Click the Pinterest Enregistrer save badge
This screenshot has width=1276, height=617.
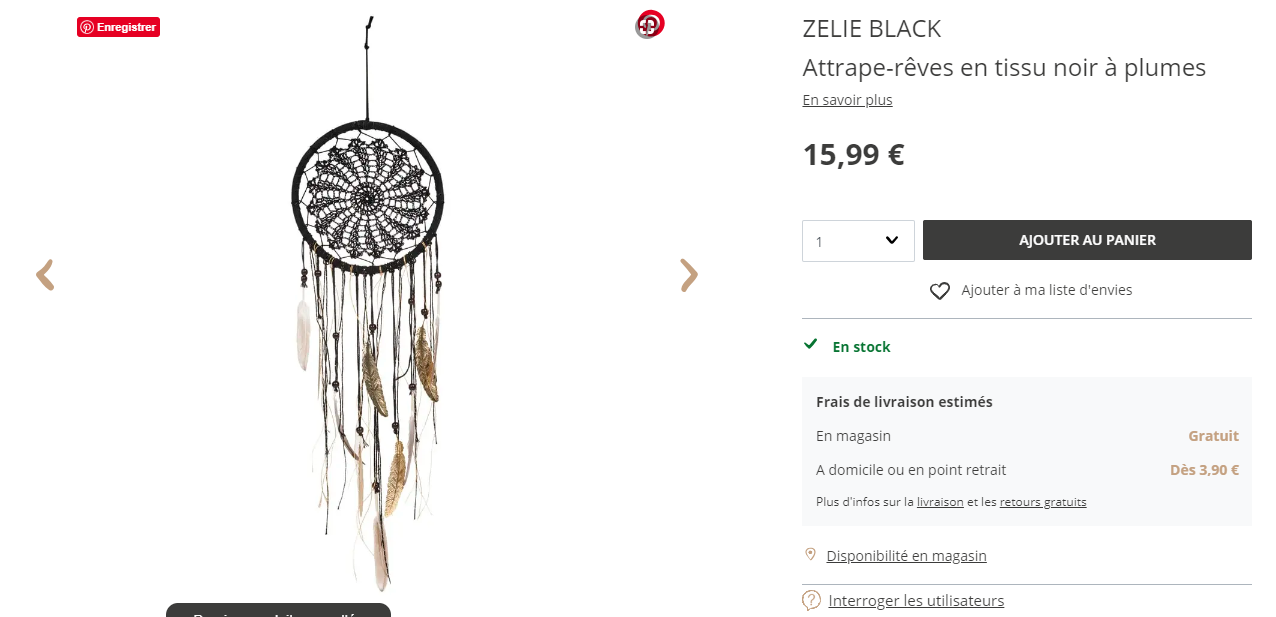(x=118, y=27)
